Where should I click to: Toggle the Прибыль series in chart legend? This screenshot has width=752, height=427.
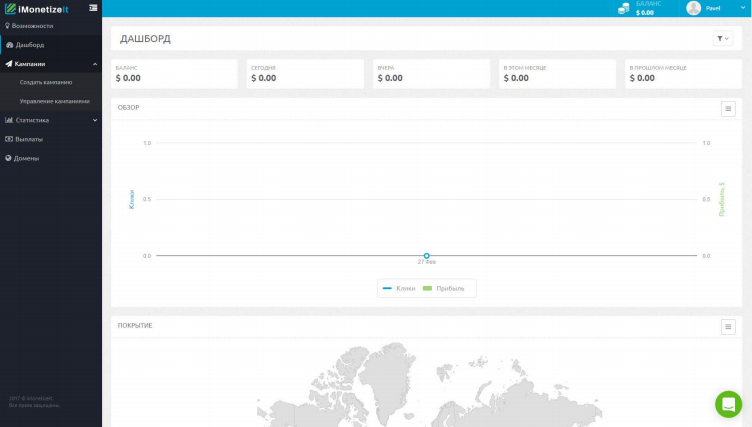[x=444, y=288]
